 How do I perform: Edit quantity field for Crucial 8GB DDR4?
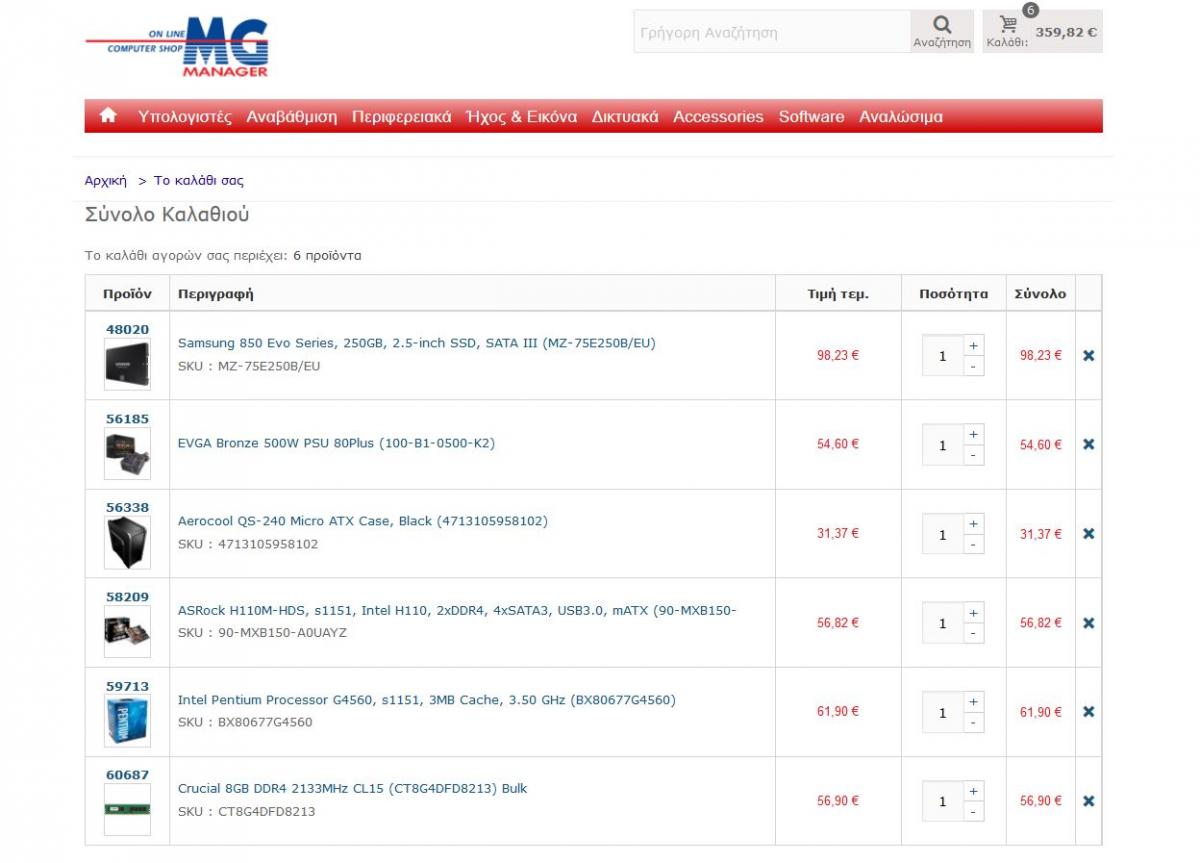943,801
